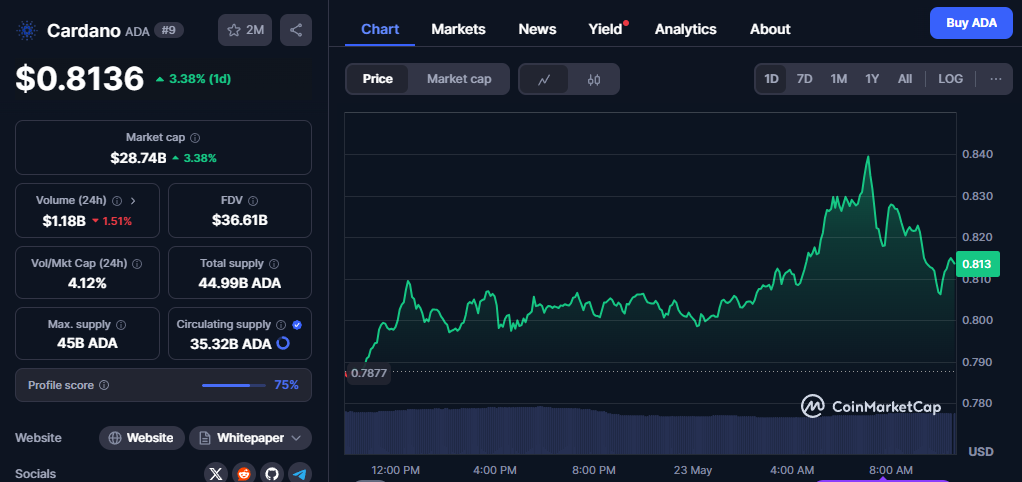The height and width of the screenshot is (482, 1022).
Task: Open Cardano Reddit social link
Action: point(244,474)
